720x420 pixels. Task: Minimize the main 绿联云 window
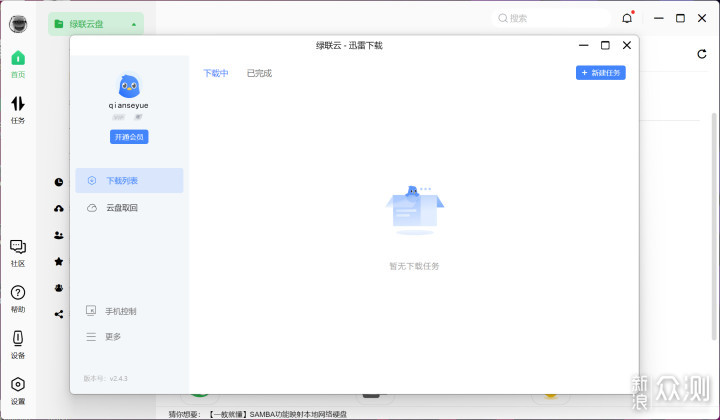[659, 18]
